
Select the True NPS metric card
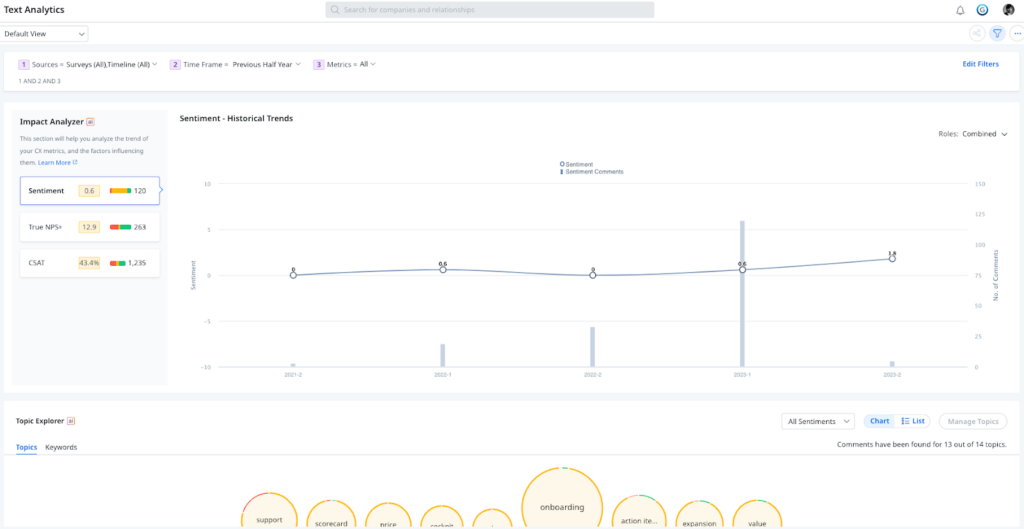pos(89,227)
